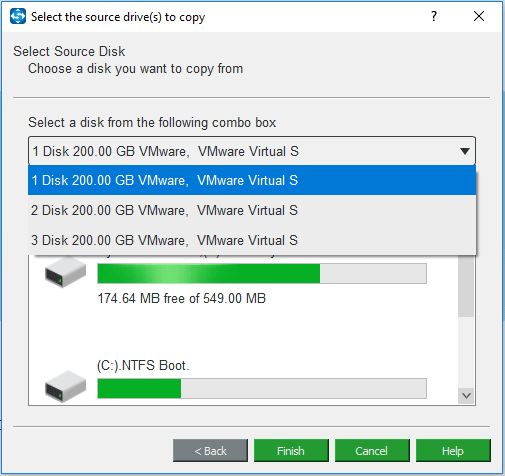Click the Cancel button
505x476 pixels.
[372, 451]
